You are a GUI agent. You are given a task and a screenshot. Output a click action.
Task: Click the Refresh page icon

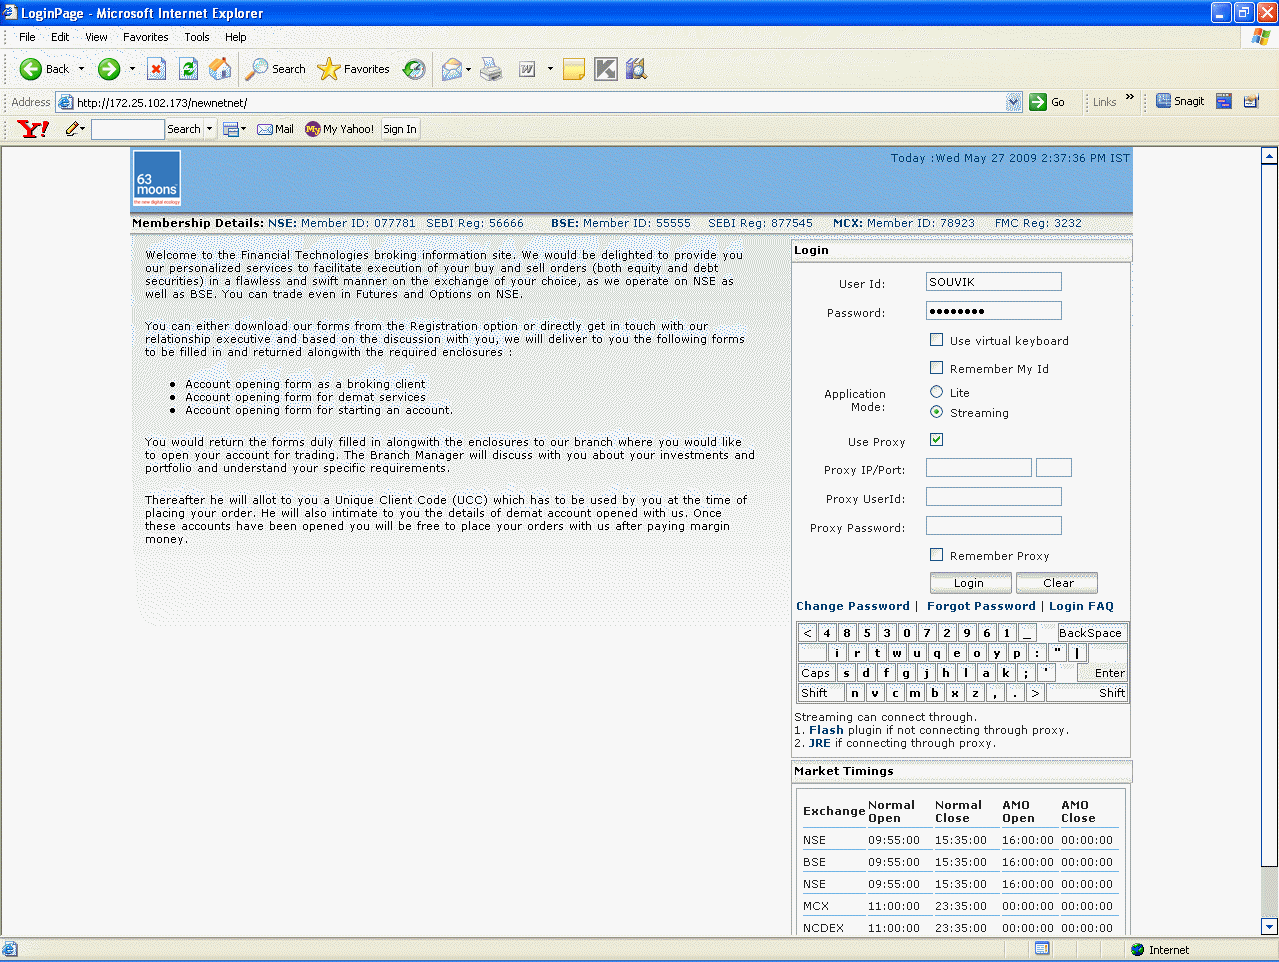coord(188,69)
